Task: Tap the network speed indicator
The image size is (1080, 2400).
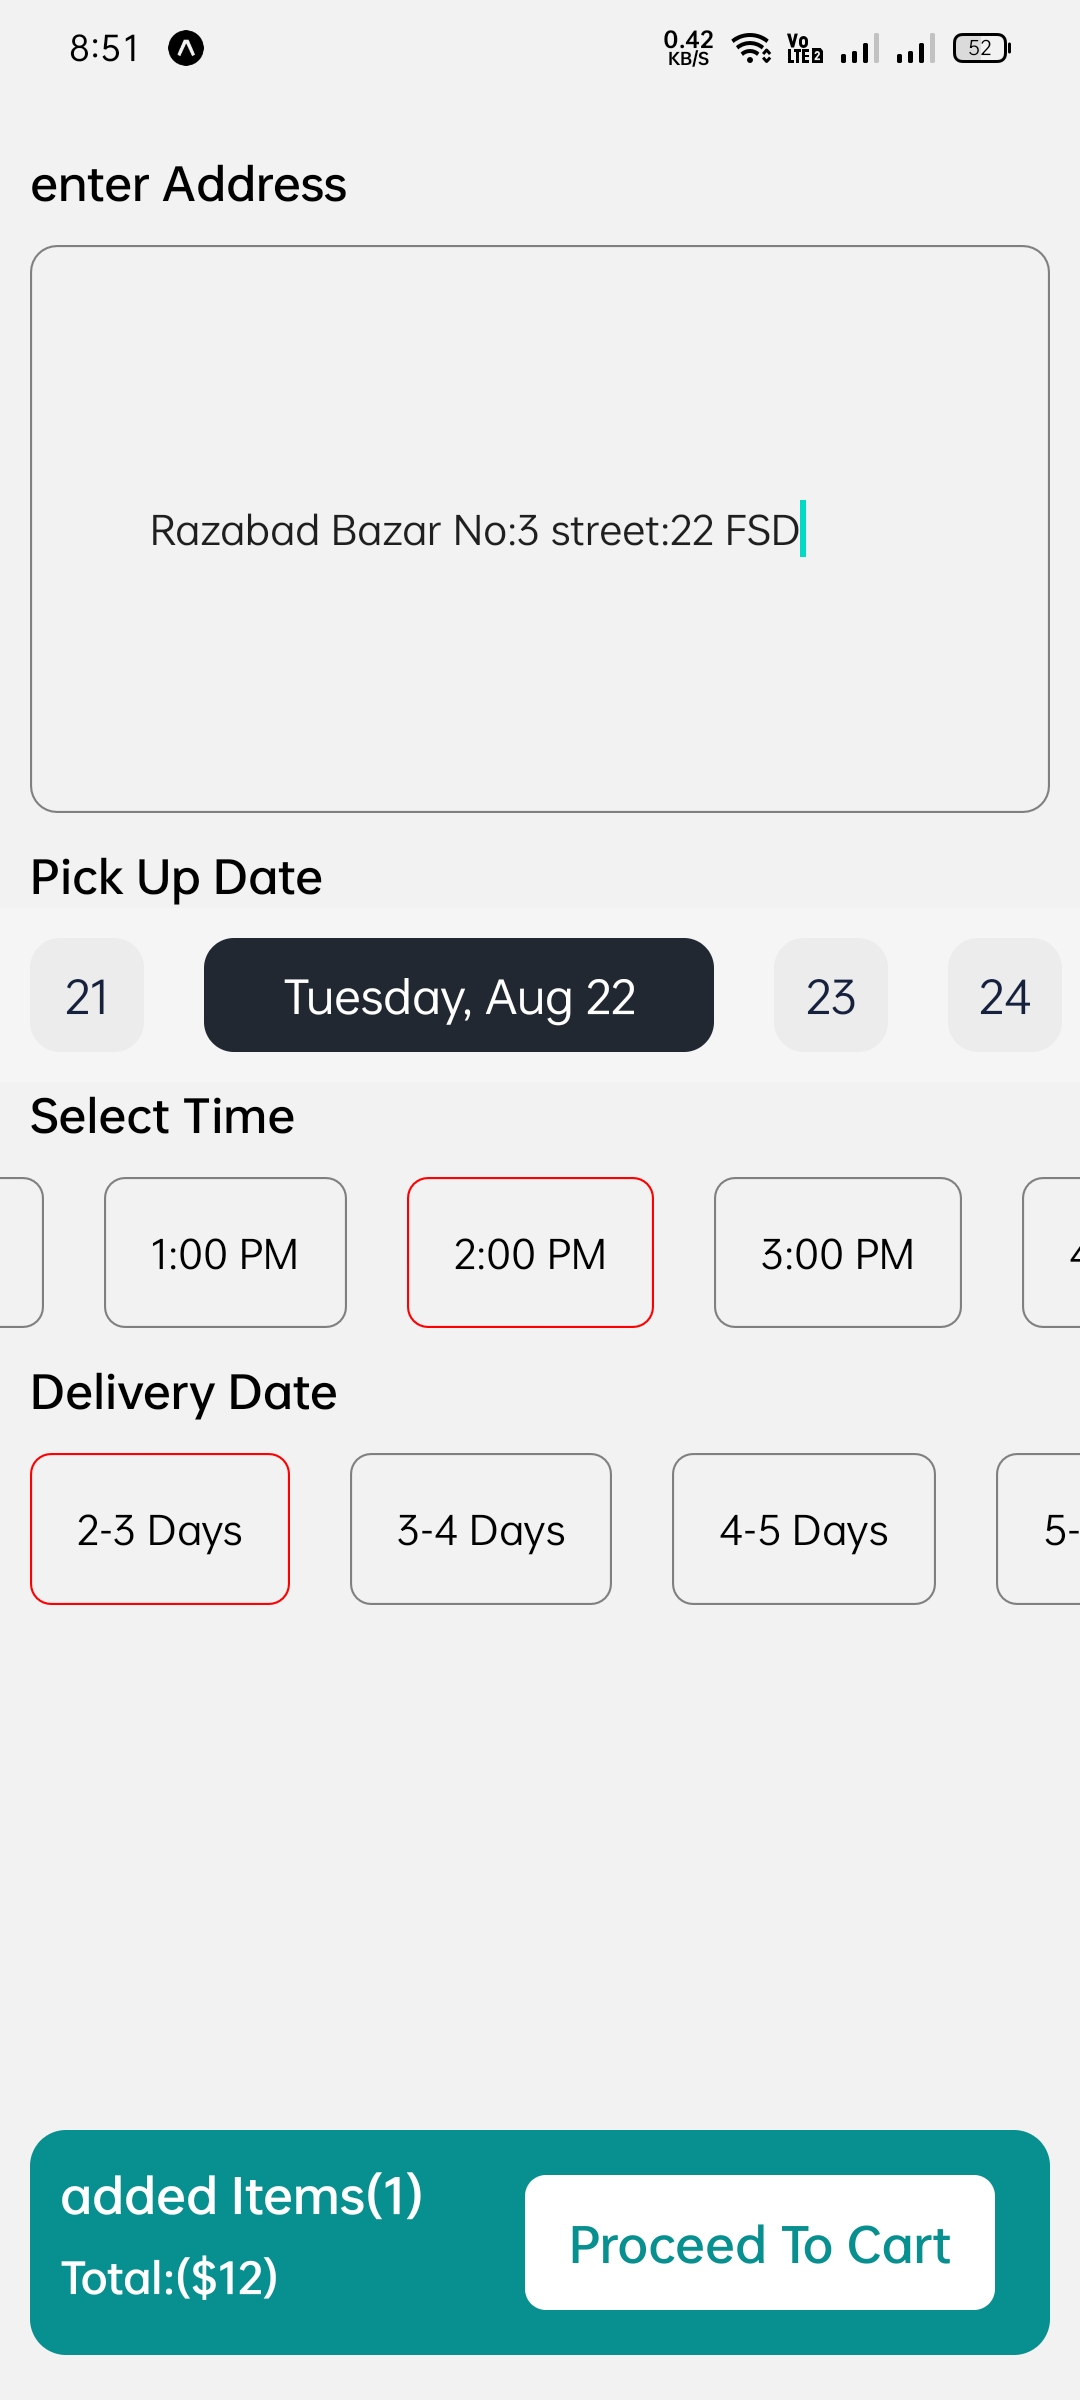Action: (x=688, y=48)
